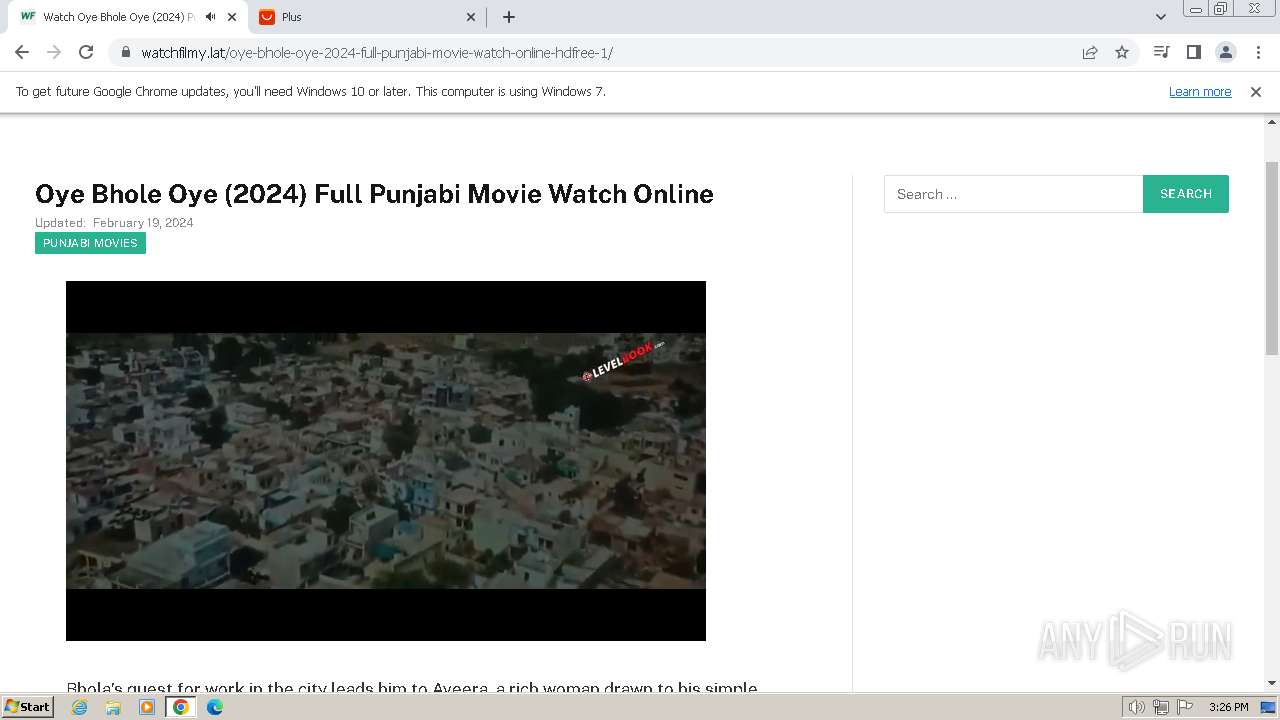Select Google Chrome on the taskbar
The image size is (1280, 720).
point(181,707)
